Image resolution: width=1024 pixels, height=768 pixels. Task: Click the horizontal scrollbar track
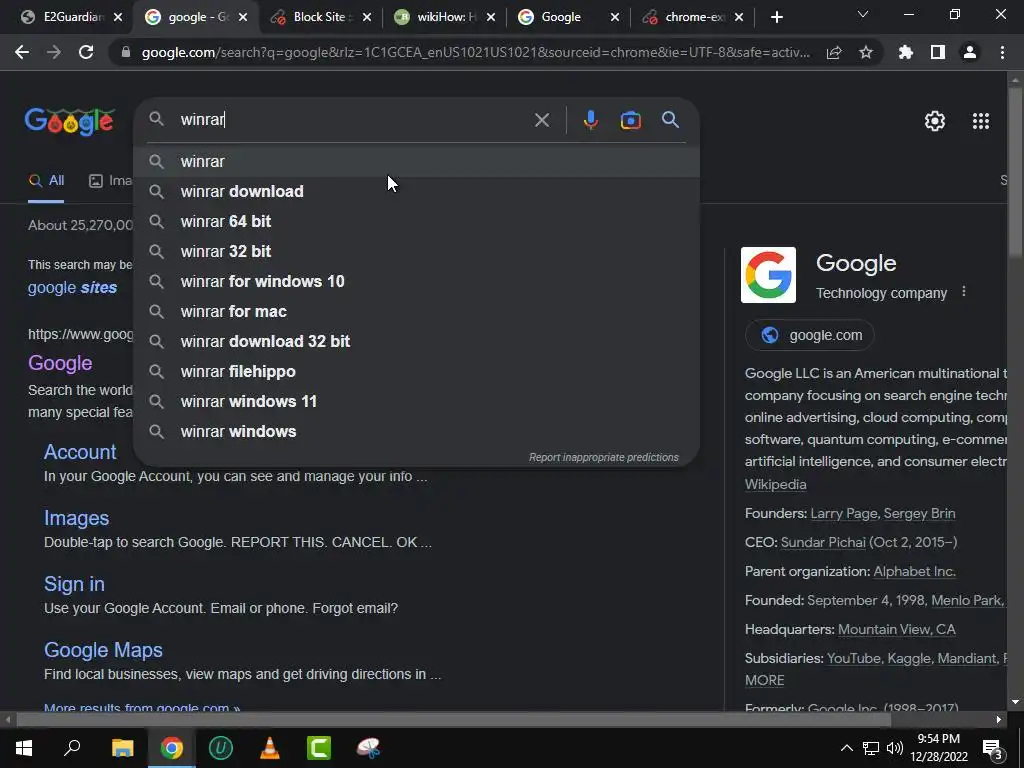tap(503, 720)
